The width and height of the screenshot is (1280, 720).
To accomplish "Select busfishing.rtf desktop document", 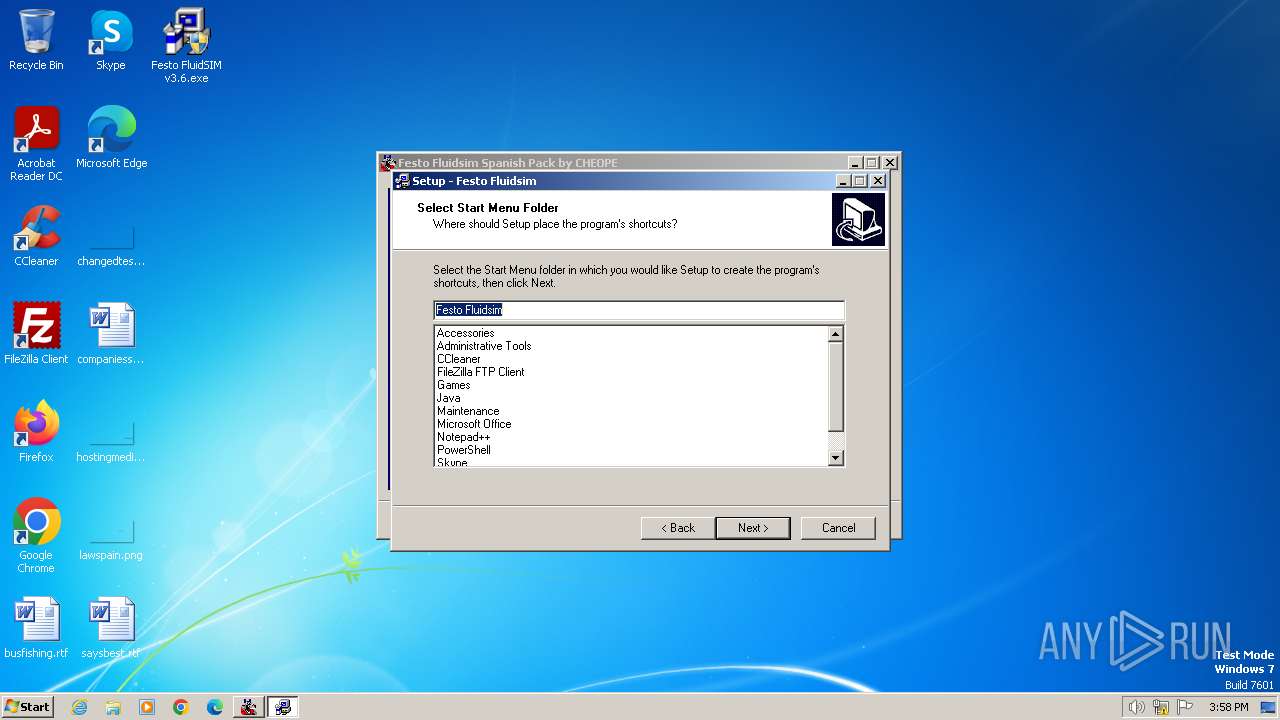I will 36,627.
